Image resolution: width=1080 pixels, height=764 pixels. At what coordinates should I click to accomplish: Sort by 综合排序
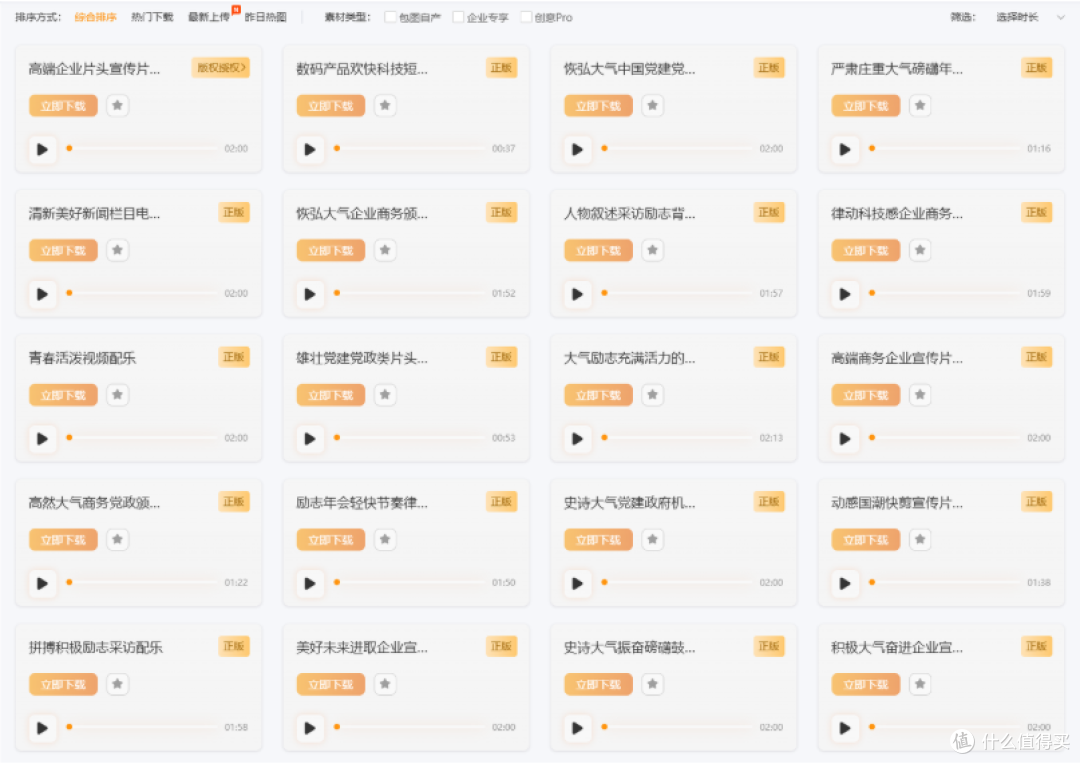pyautogui.click(x=96, y=17)
